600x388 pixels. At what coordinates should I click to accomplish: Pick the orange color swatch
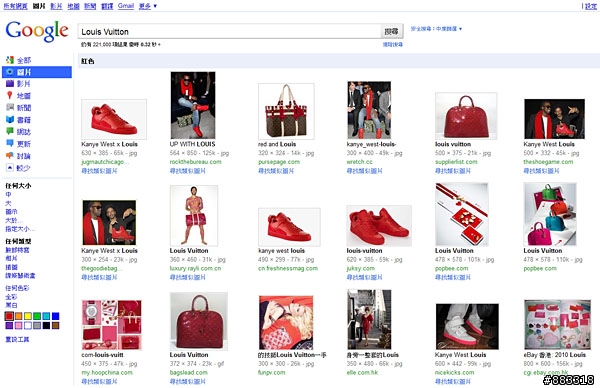pyautogui.click(x=18, y=316)
